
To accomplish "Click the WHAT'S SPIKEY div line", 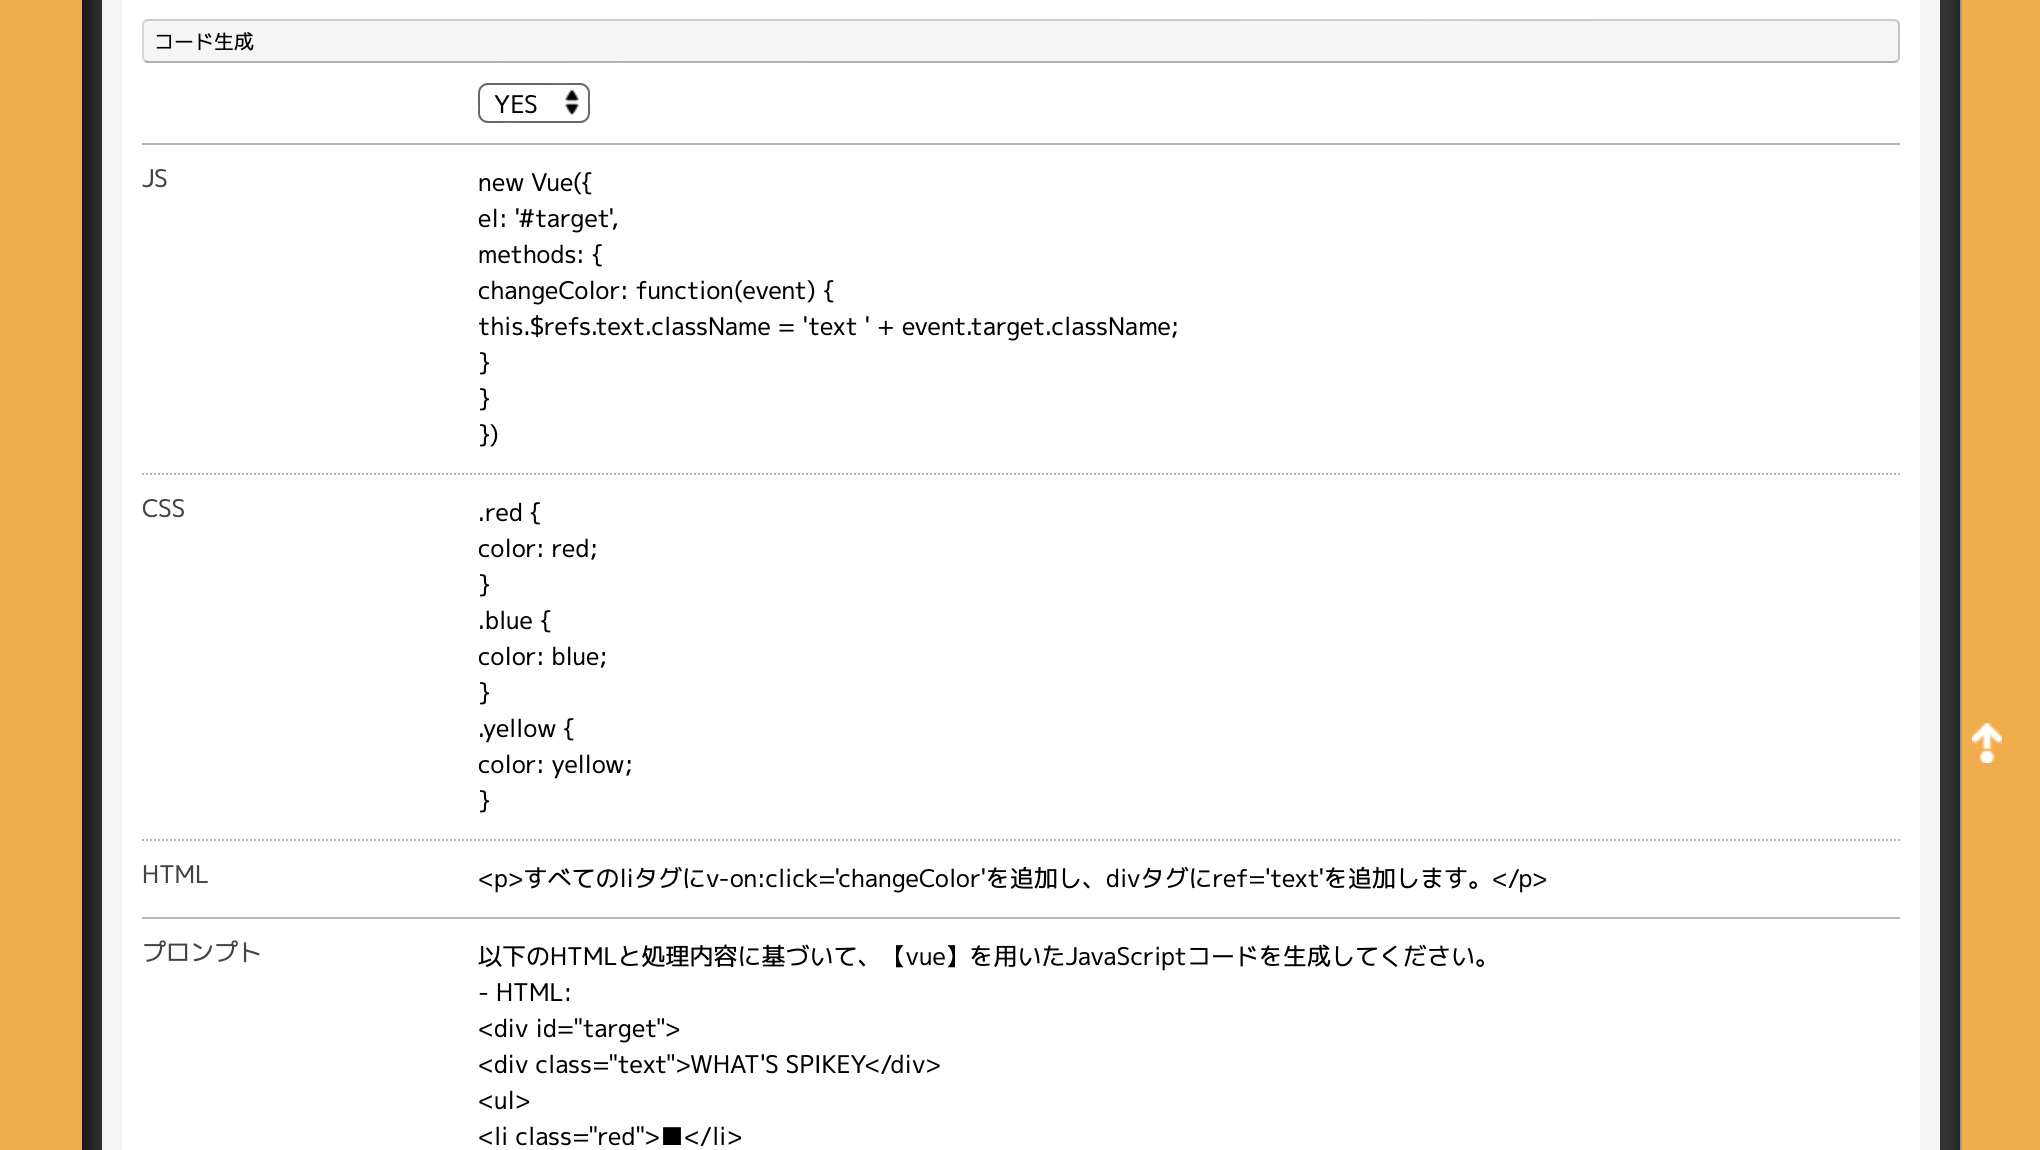I will tap(709, 1065).
